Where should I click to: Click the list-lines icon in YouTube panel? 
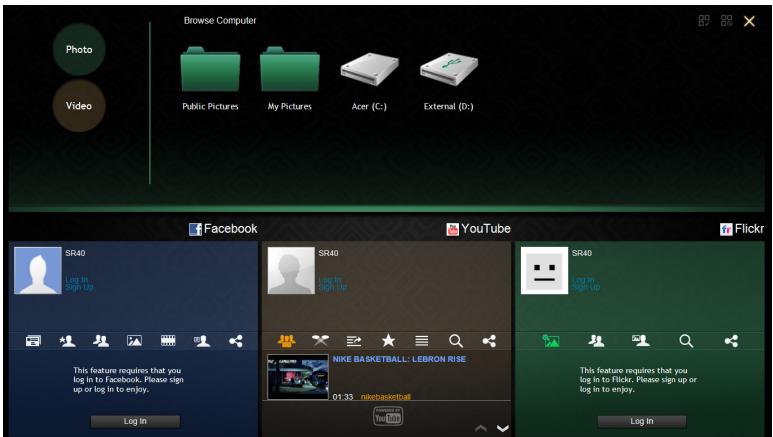point(422,341)
